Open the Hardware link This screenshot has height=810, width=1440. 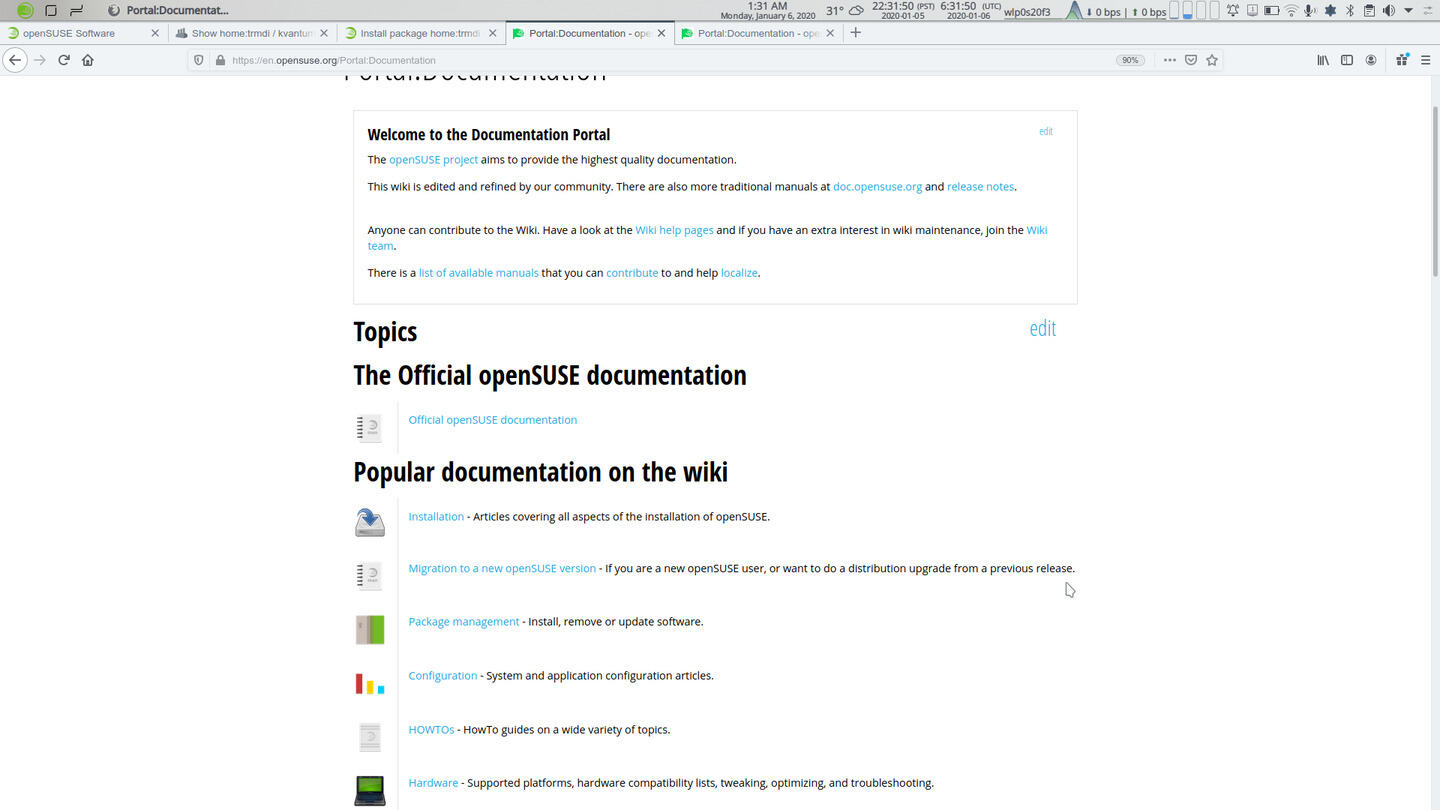(x=433, y=783)
